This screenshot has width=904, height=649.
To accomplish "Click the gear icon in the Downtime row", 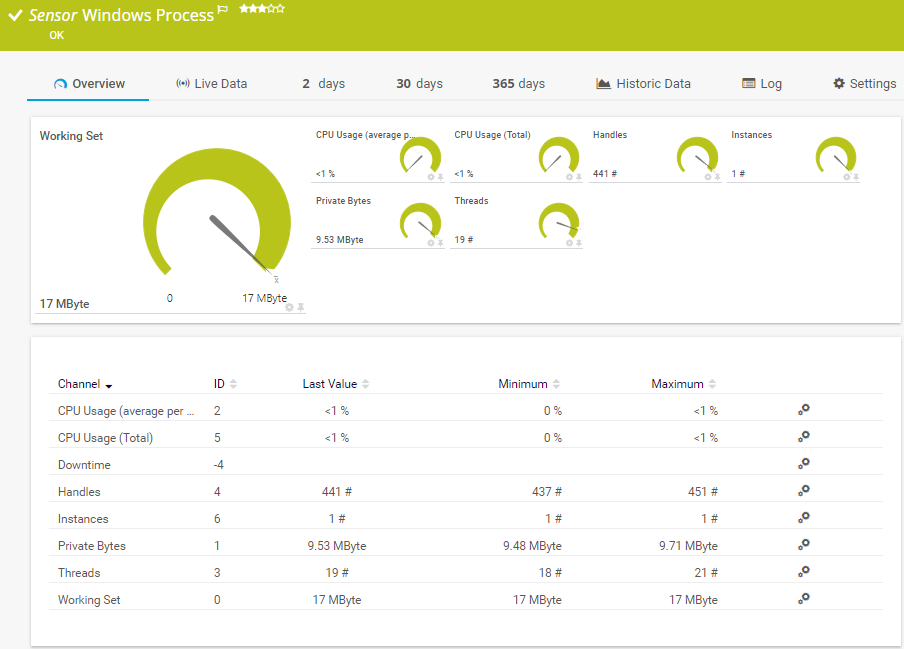I will 803,464.
